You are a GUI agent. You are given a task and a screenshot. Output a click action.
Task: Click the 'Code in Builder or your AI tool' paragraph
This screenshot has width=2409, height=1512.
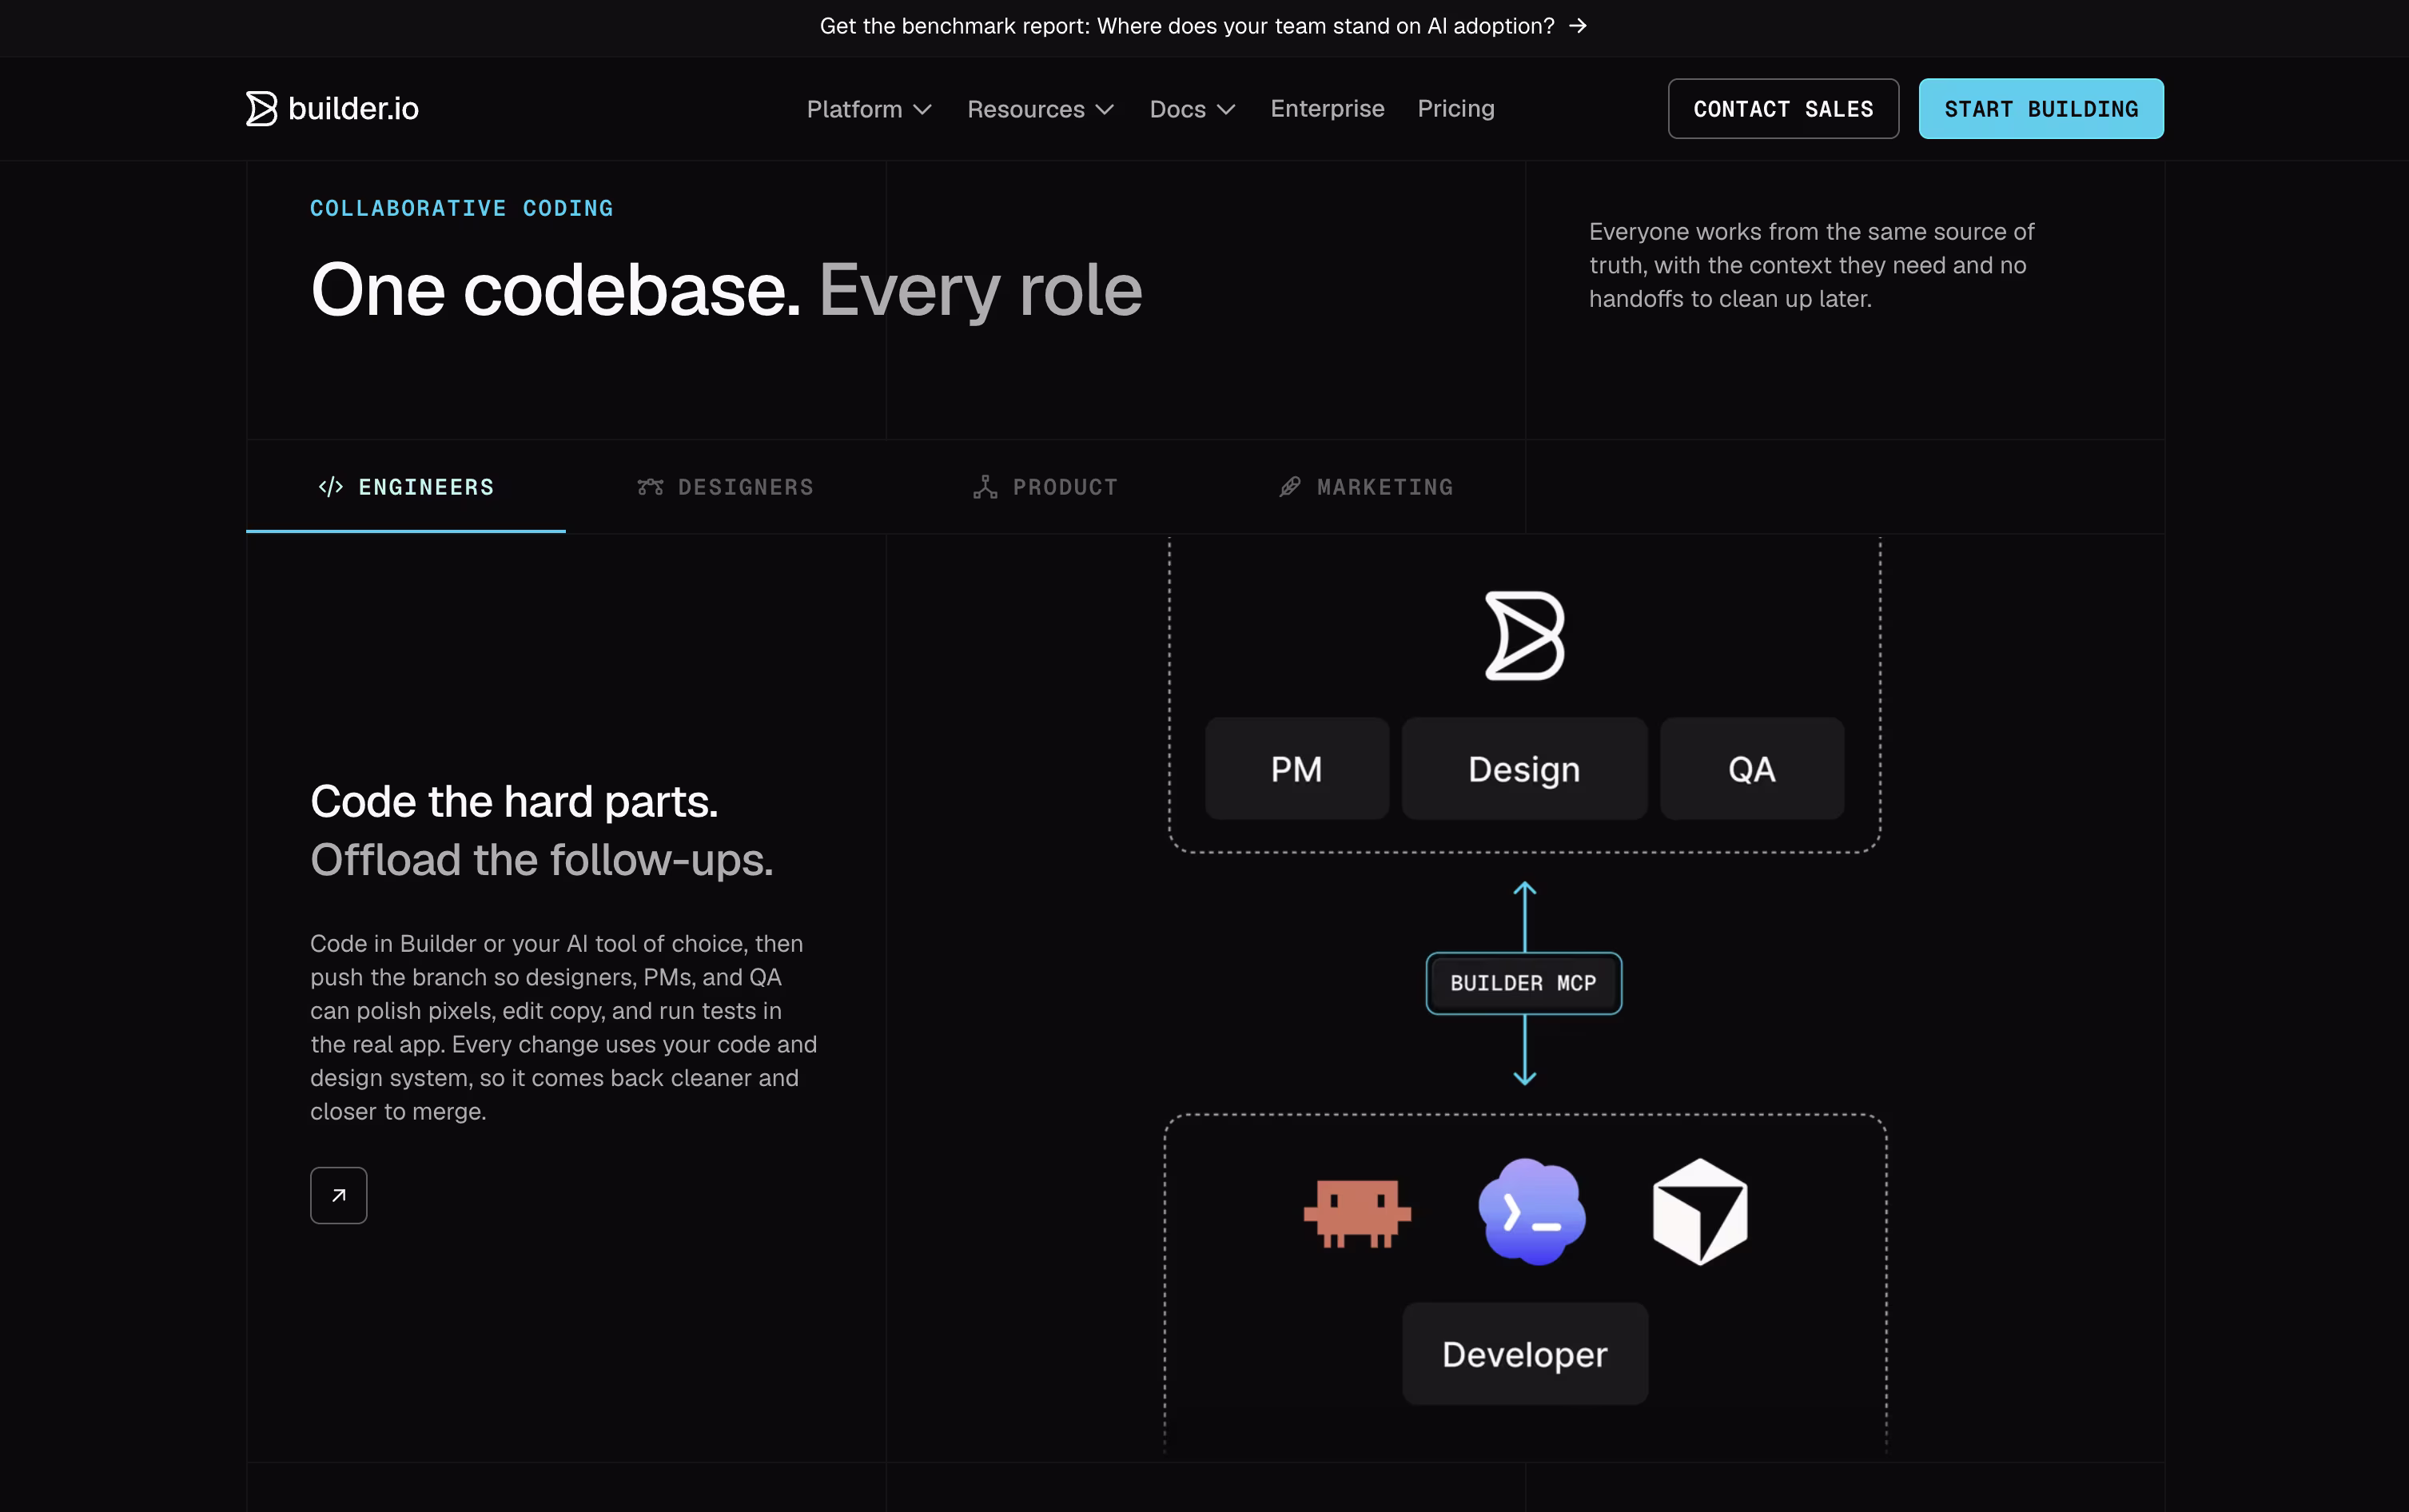pyautogui.click(x=564, y=1027)
